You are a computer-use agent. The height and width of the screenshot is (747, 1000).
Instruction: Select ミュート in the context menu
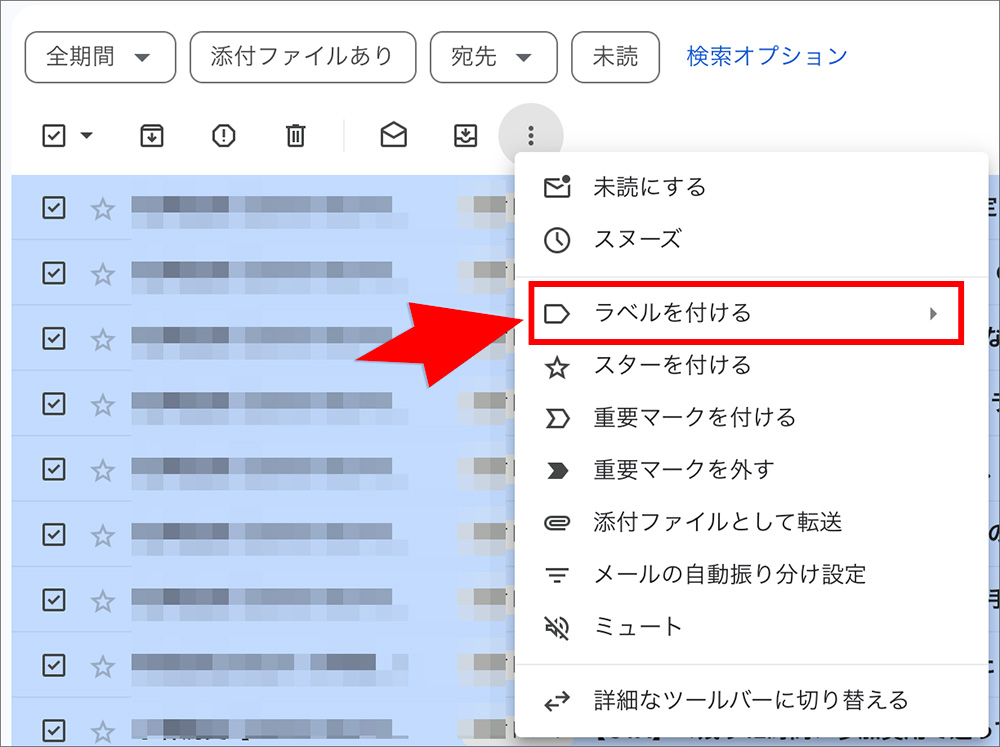pos(640,626)
